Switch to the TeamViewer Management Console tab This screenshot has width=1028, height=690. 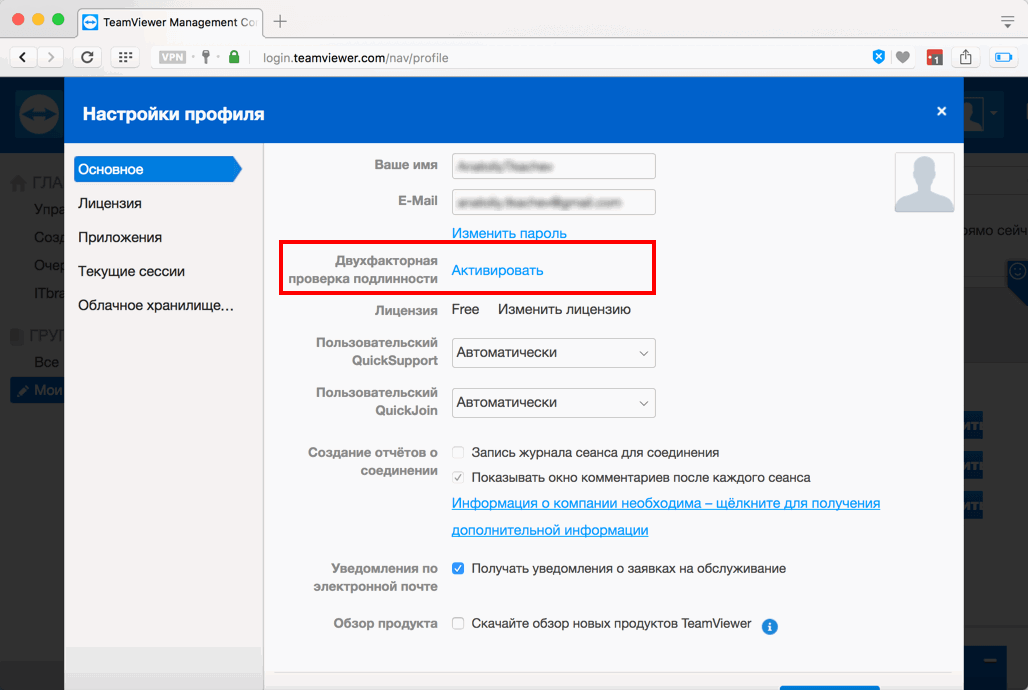(170, 22)
